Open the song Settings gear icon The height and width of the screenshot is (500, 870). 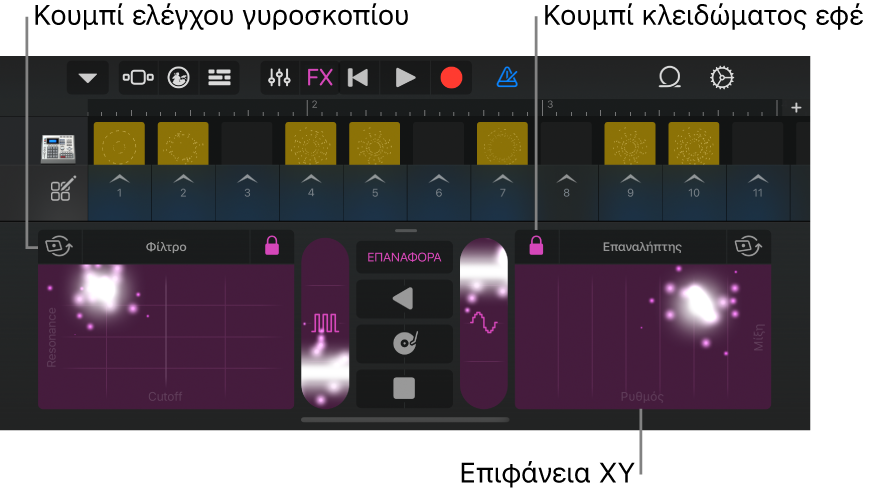[x=722, y=78]
